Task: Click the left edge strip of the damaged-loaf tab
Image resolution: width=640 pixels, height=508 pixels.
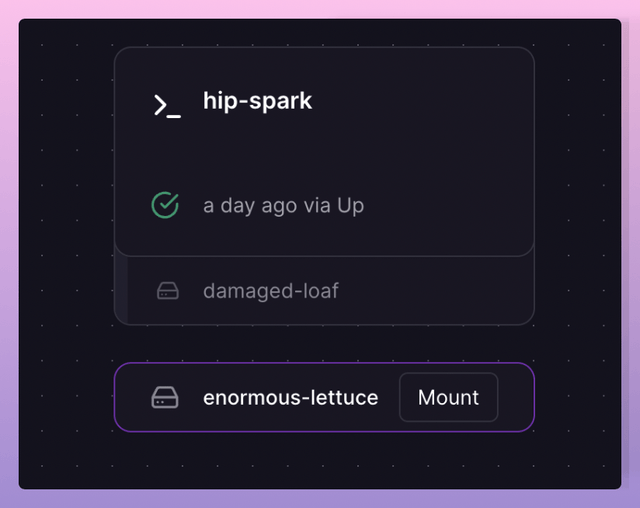Action: (x=121, y=290)
